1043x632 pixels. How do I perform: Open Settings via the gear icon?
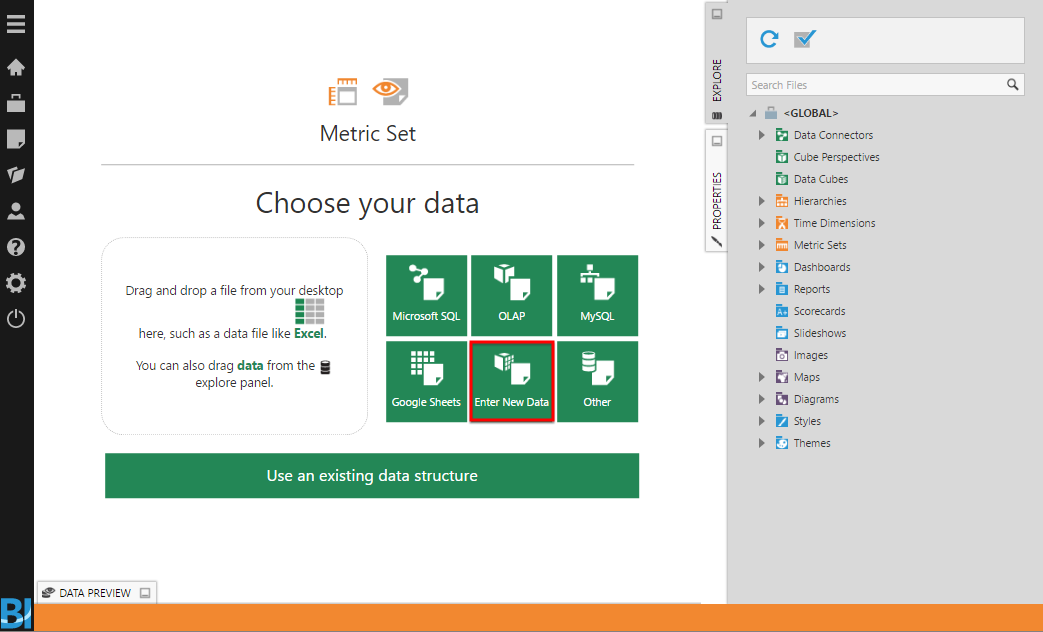15,283
